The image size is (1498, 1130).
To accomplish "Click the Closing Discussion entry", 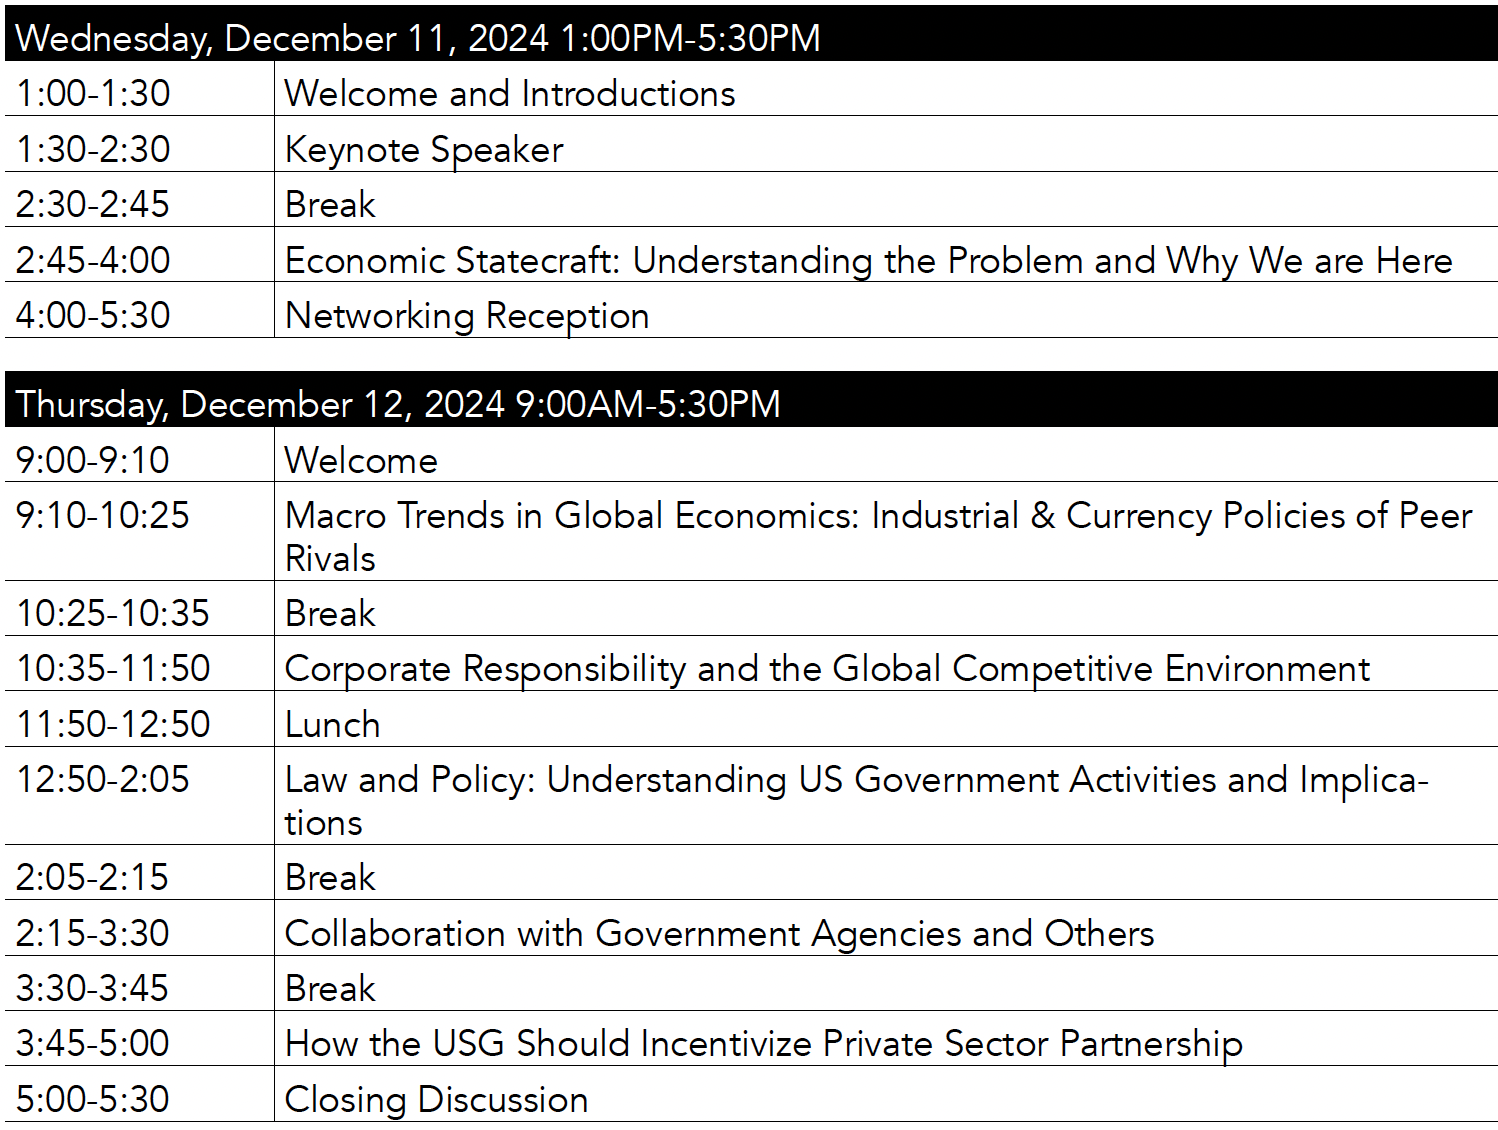I will (x=436, y=1099).
